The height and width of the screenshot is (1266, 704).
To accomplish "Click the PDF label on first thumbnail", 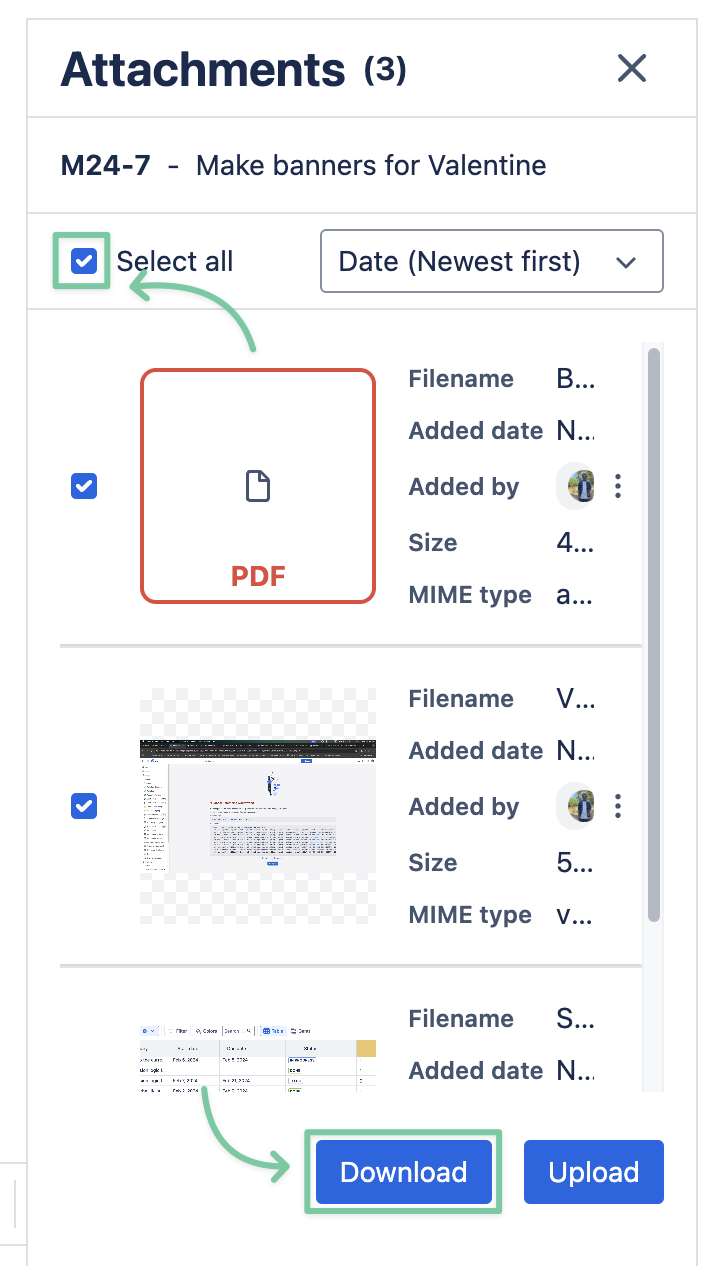I will coord(258,576).
